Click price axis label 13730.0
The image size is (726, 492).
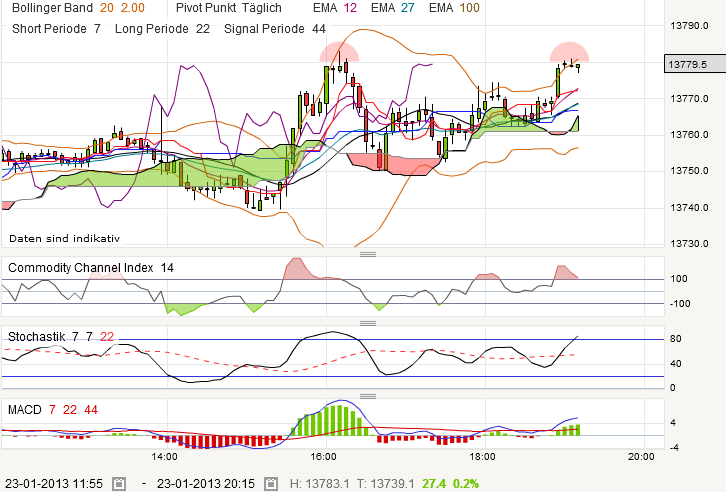(689, 243)
